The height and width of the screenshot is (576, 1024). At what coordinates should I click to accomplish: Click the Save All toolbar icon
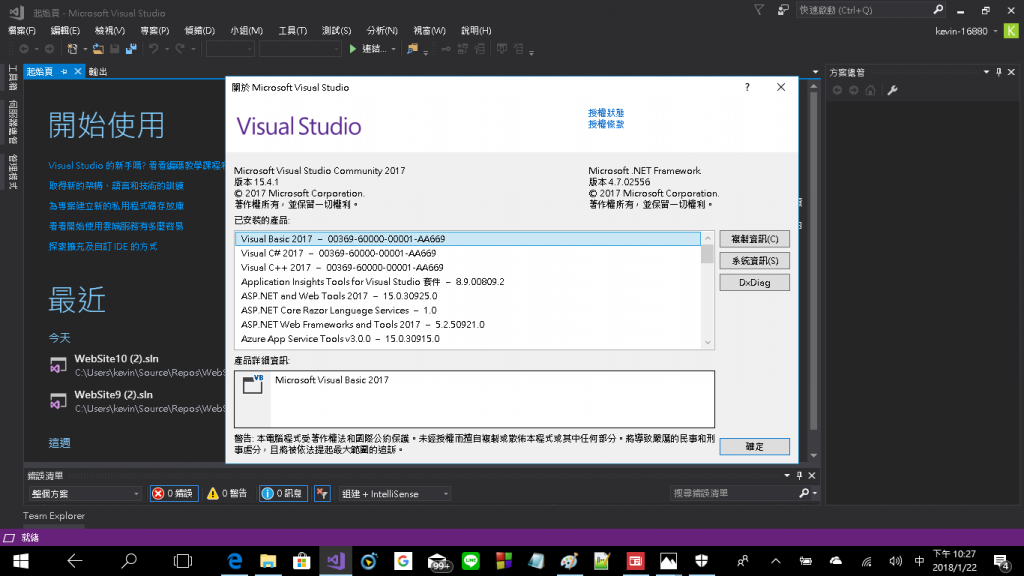[x=131, y=49]
